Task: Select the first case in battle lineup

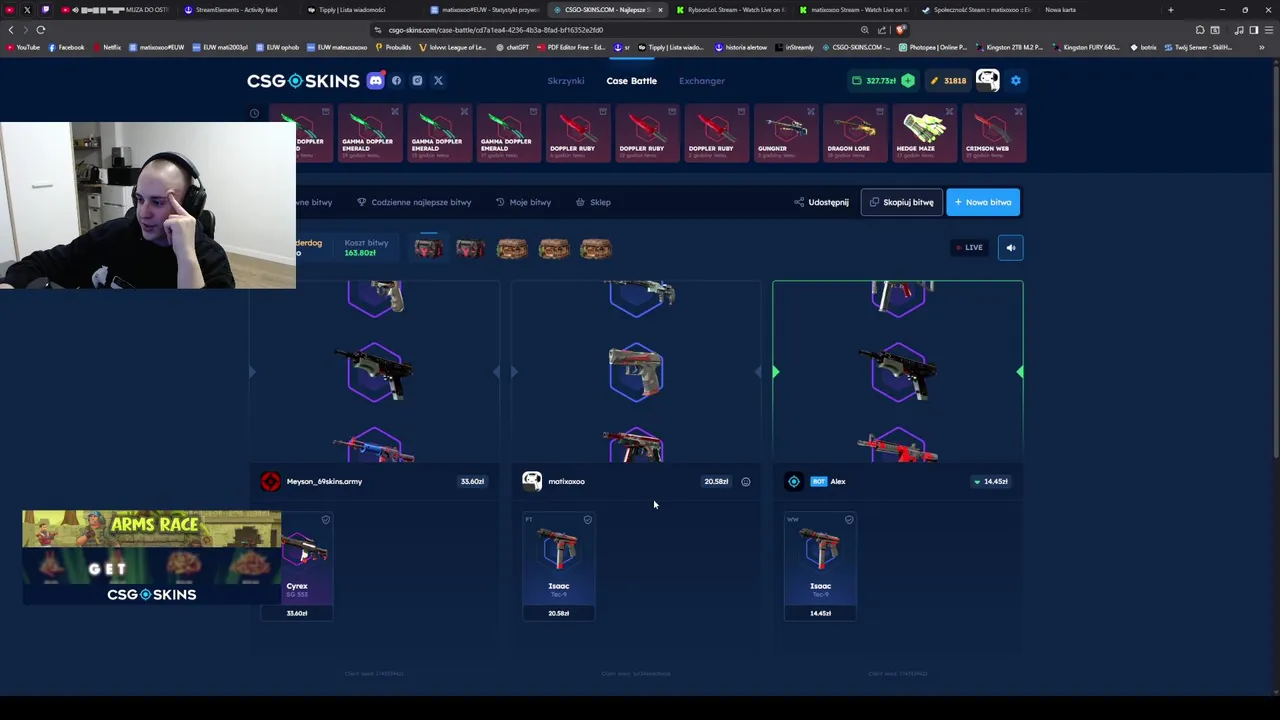Action: (428, 248)
